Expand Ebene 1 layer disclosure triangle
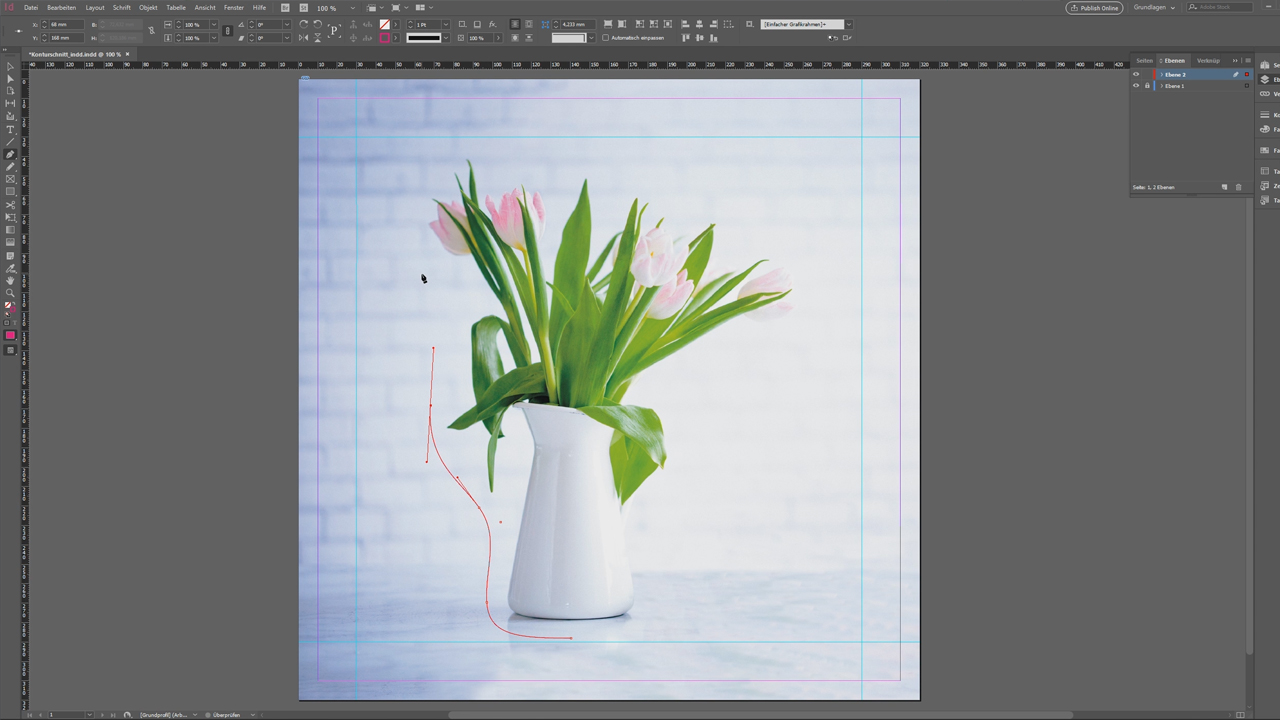Viewport: 1280px width, 720px height. 1161,86
